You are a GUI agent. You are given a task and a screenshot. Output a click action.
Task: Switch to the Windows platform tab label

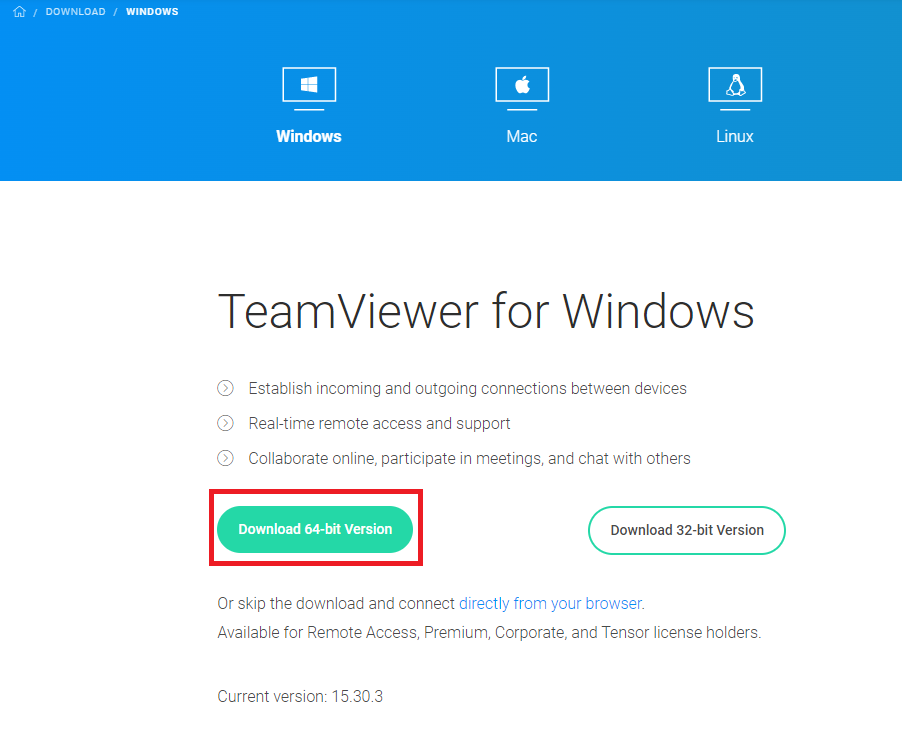tap(309, 136)
